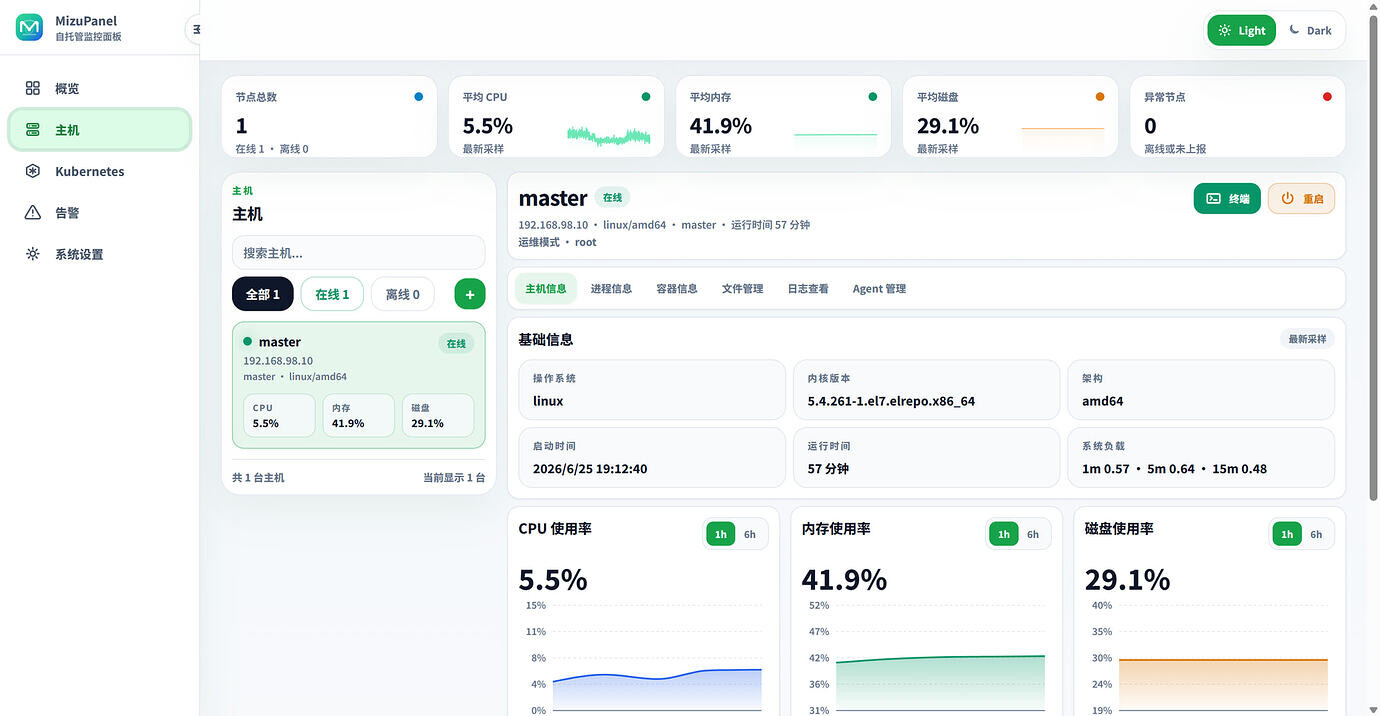The image size is (1380, 716).
Task: Click the CPU 5.5% tile in host card
Action: tap(279, 416)
